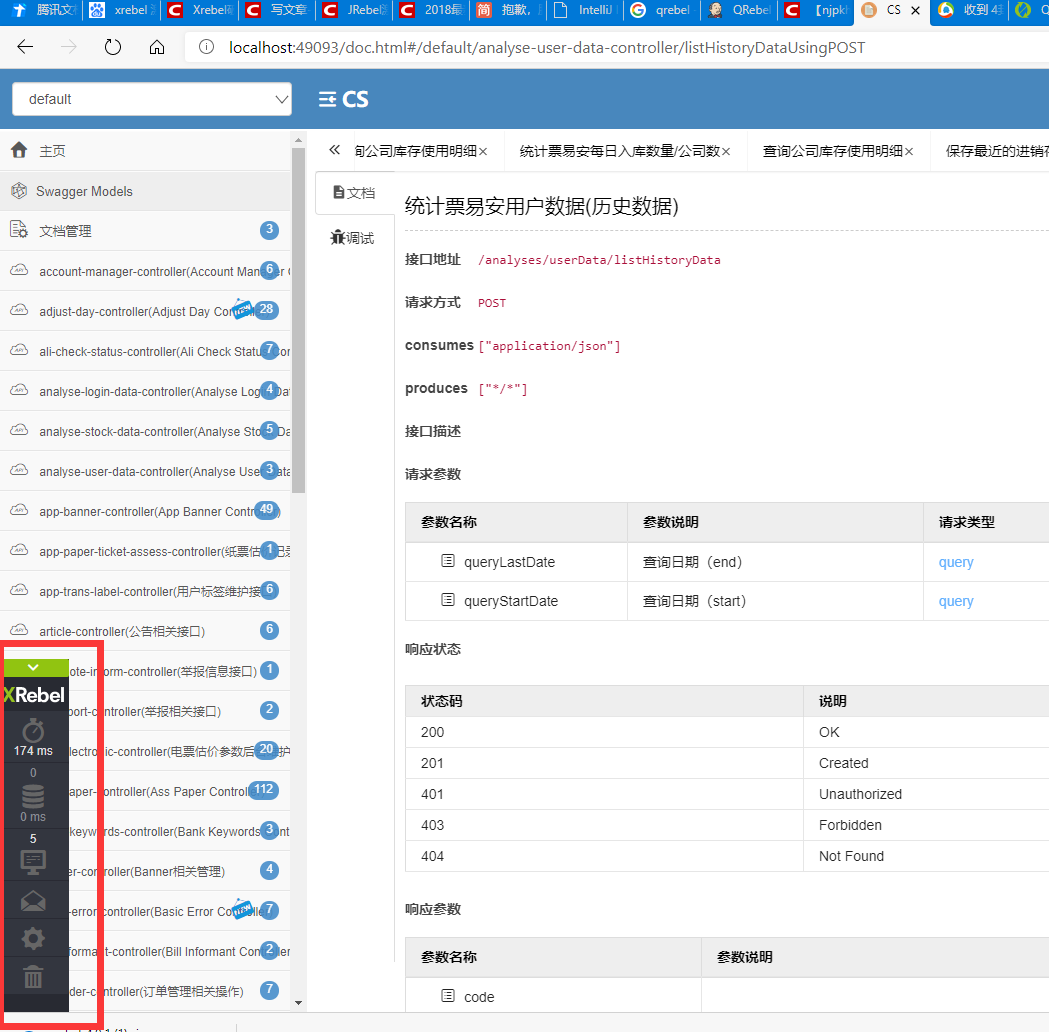
Task: Open the 订单管理相关操作 controller entry
Action: click(179, 991)
